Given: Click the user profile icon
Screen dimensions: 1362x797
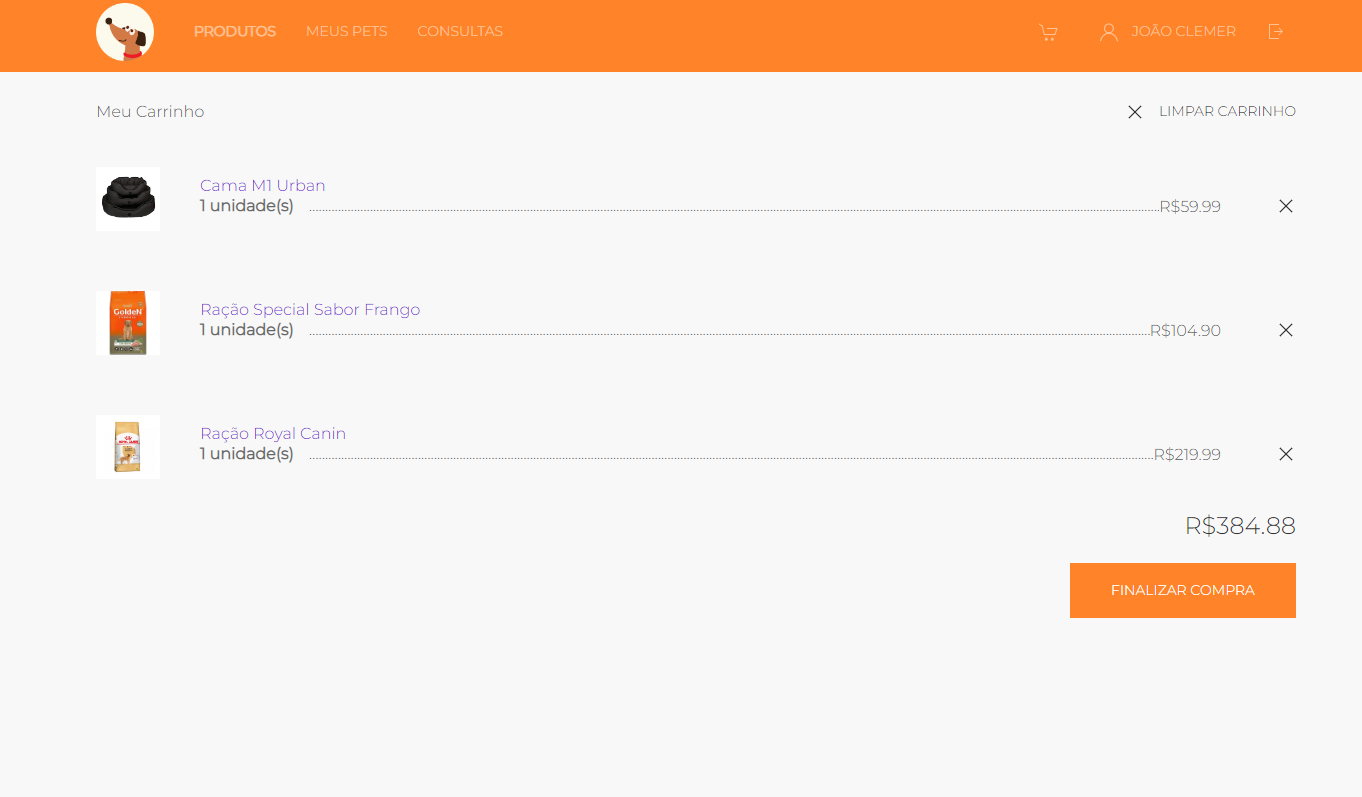Looking at the screenshot, I should [x=1108, y=32].
